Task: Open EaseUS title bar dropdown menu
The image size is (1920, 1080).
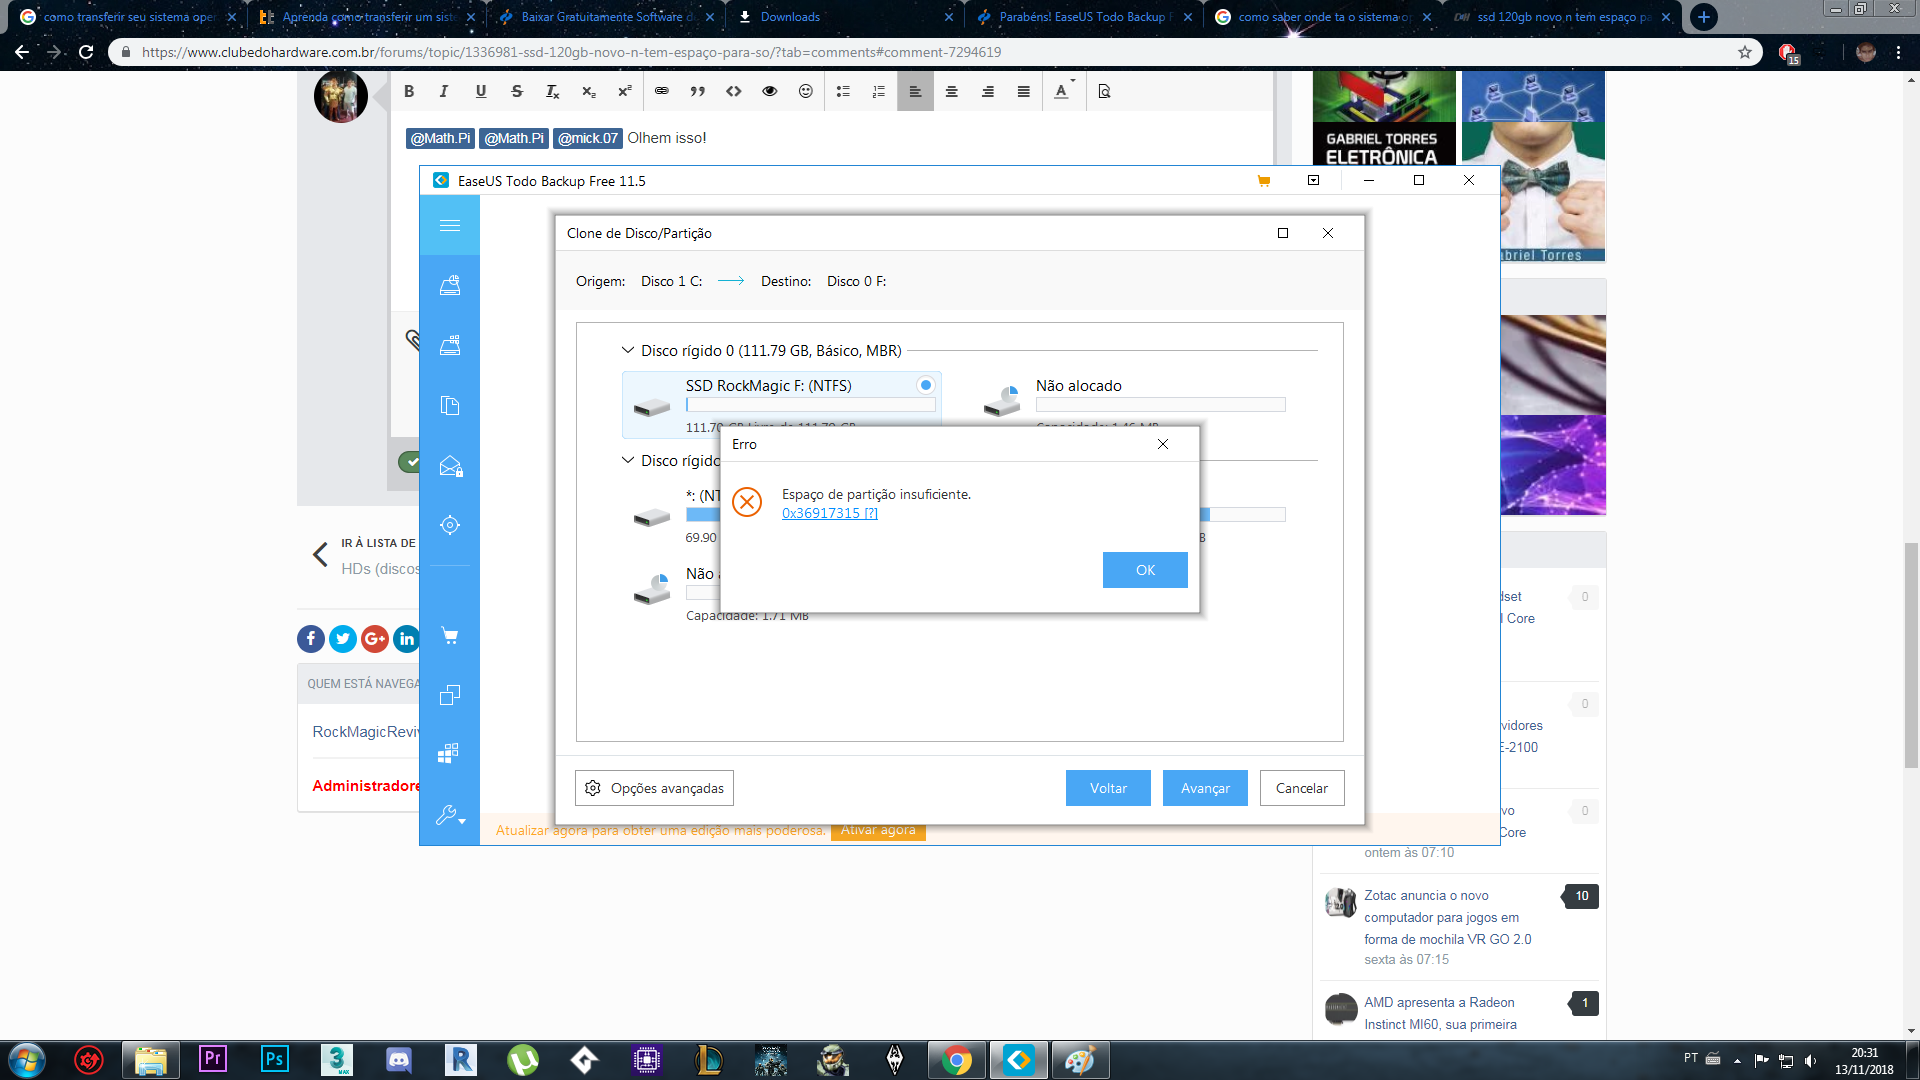Action: (x=1314, y=181)
